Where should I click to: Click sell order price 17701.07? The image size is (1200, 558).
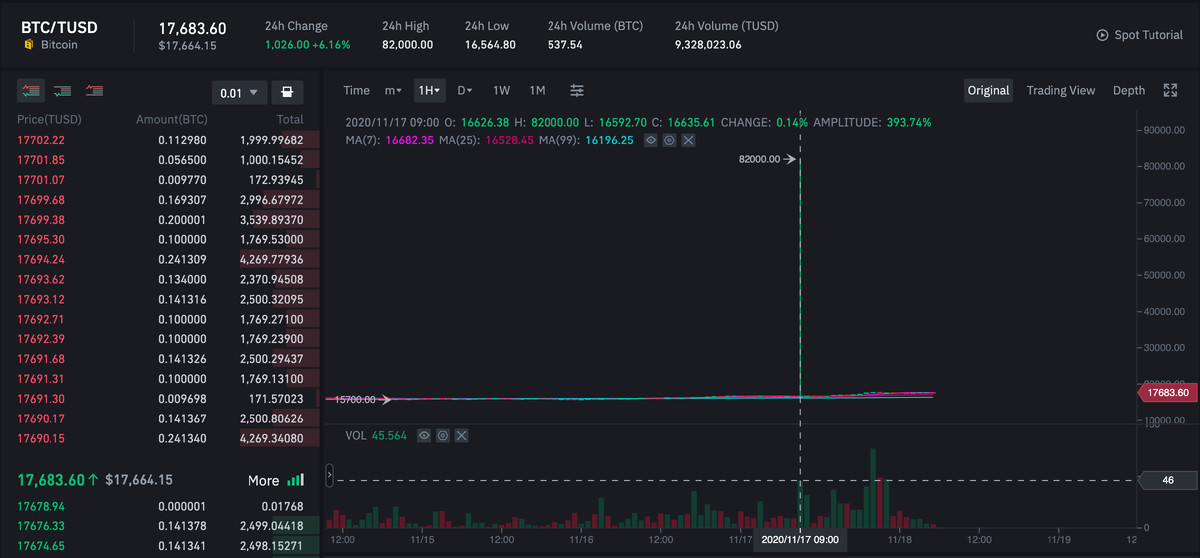tap(41, 180)
